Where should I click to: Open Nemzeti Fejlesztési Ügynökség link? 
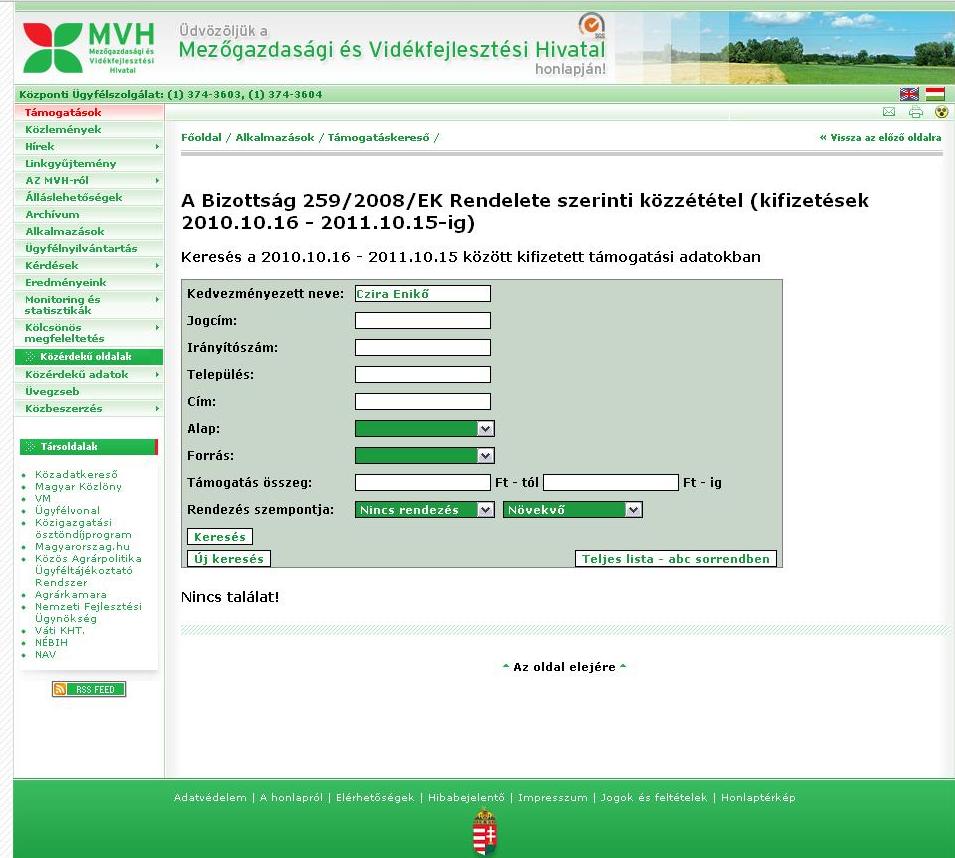[88, 612]
